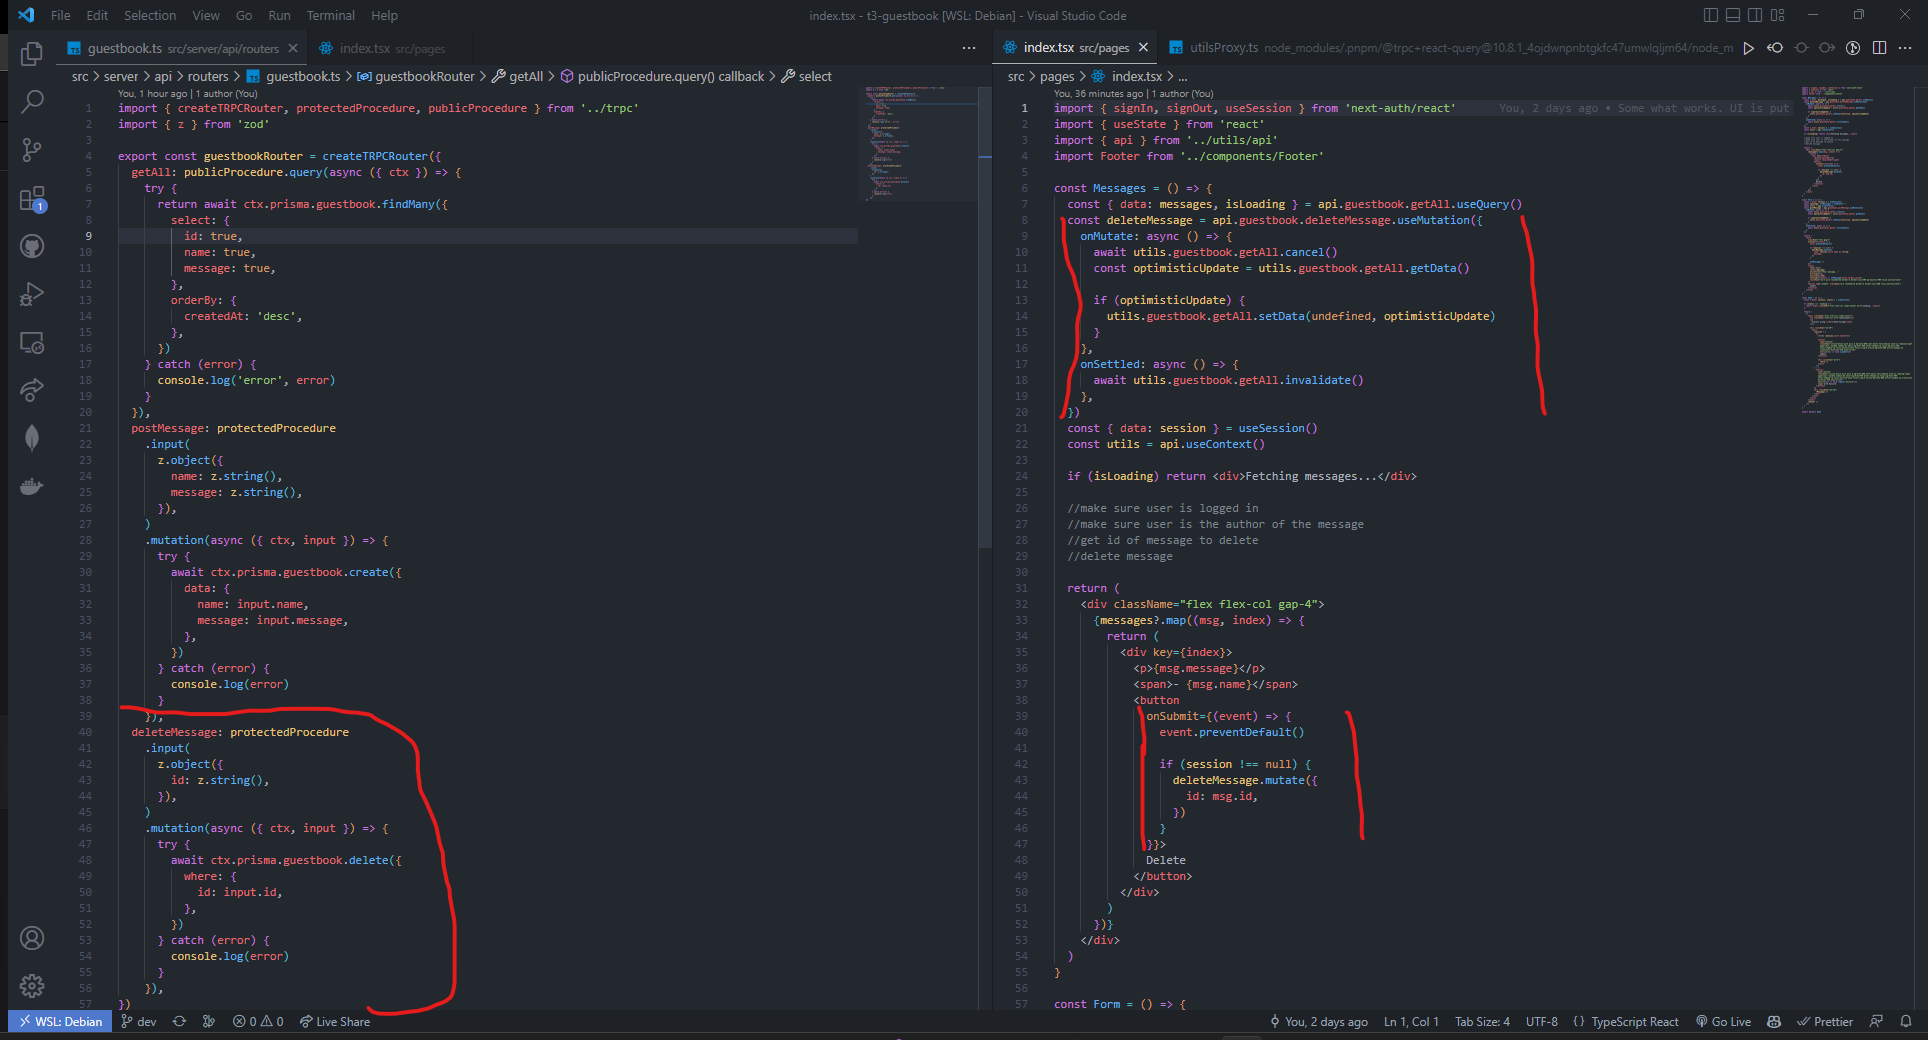Screen dimensions: 1928x1040
Task: Open the Accounts menu in the activity bar
Action: [32, 938]
